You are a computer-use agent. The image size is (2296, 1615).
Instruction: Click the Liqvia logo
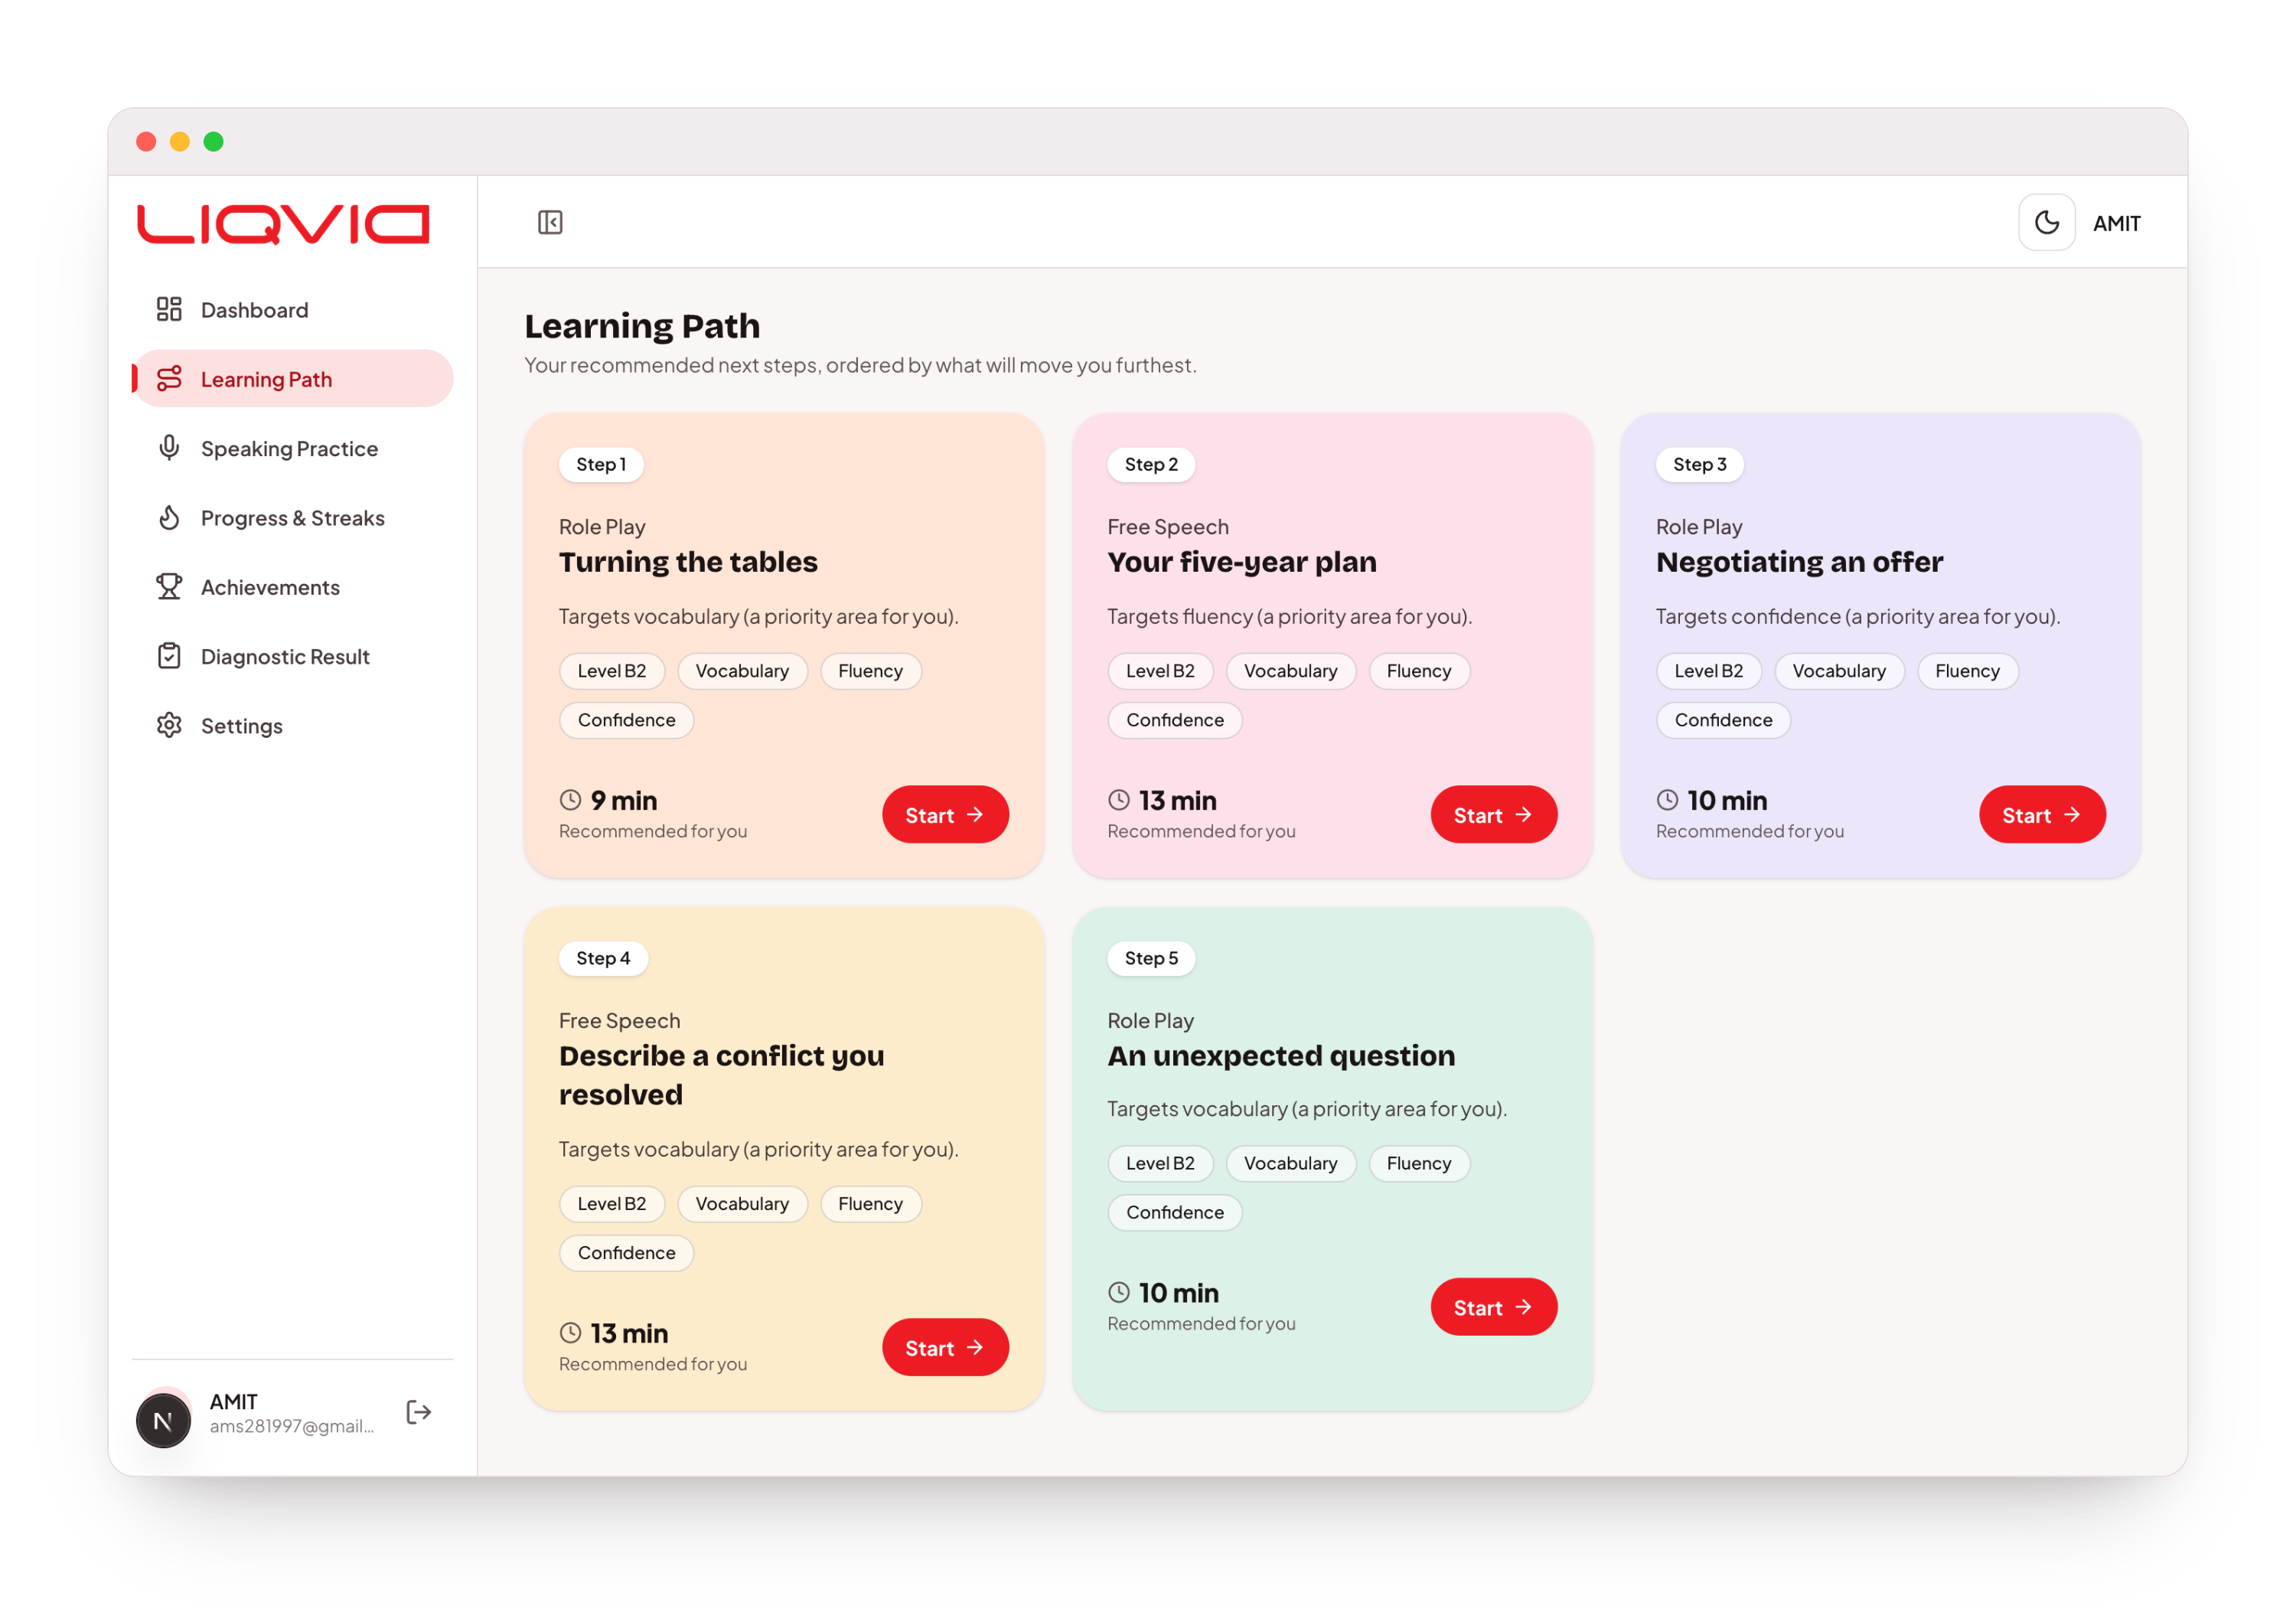point(283,224)
